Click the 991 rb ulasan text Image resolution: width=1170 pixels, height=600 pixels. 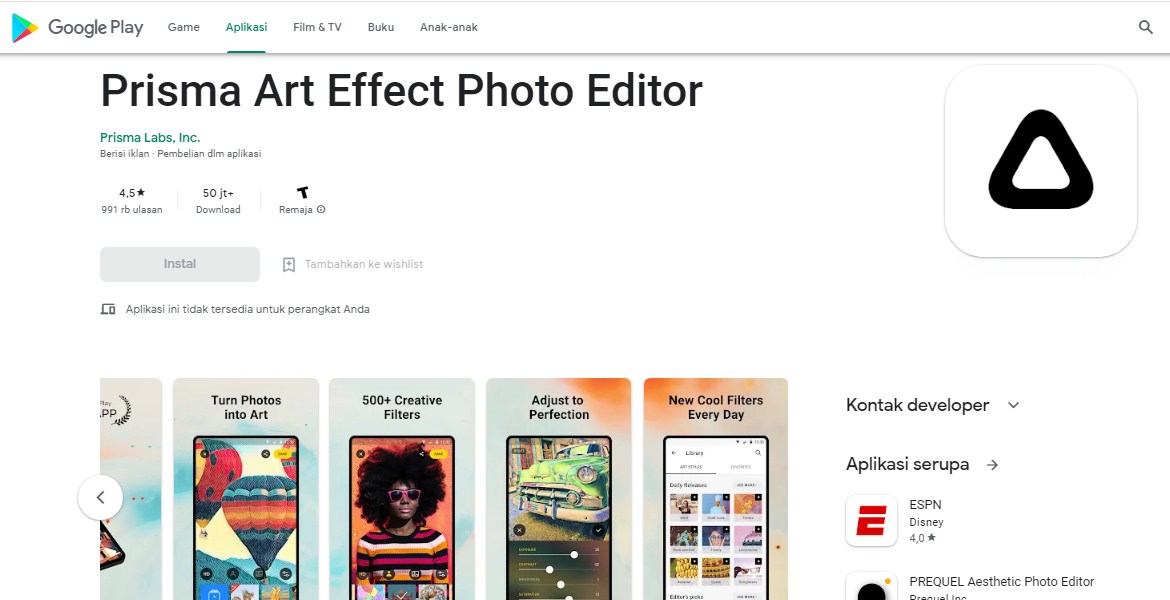coord(132,210)
